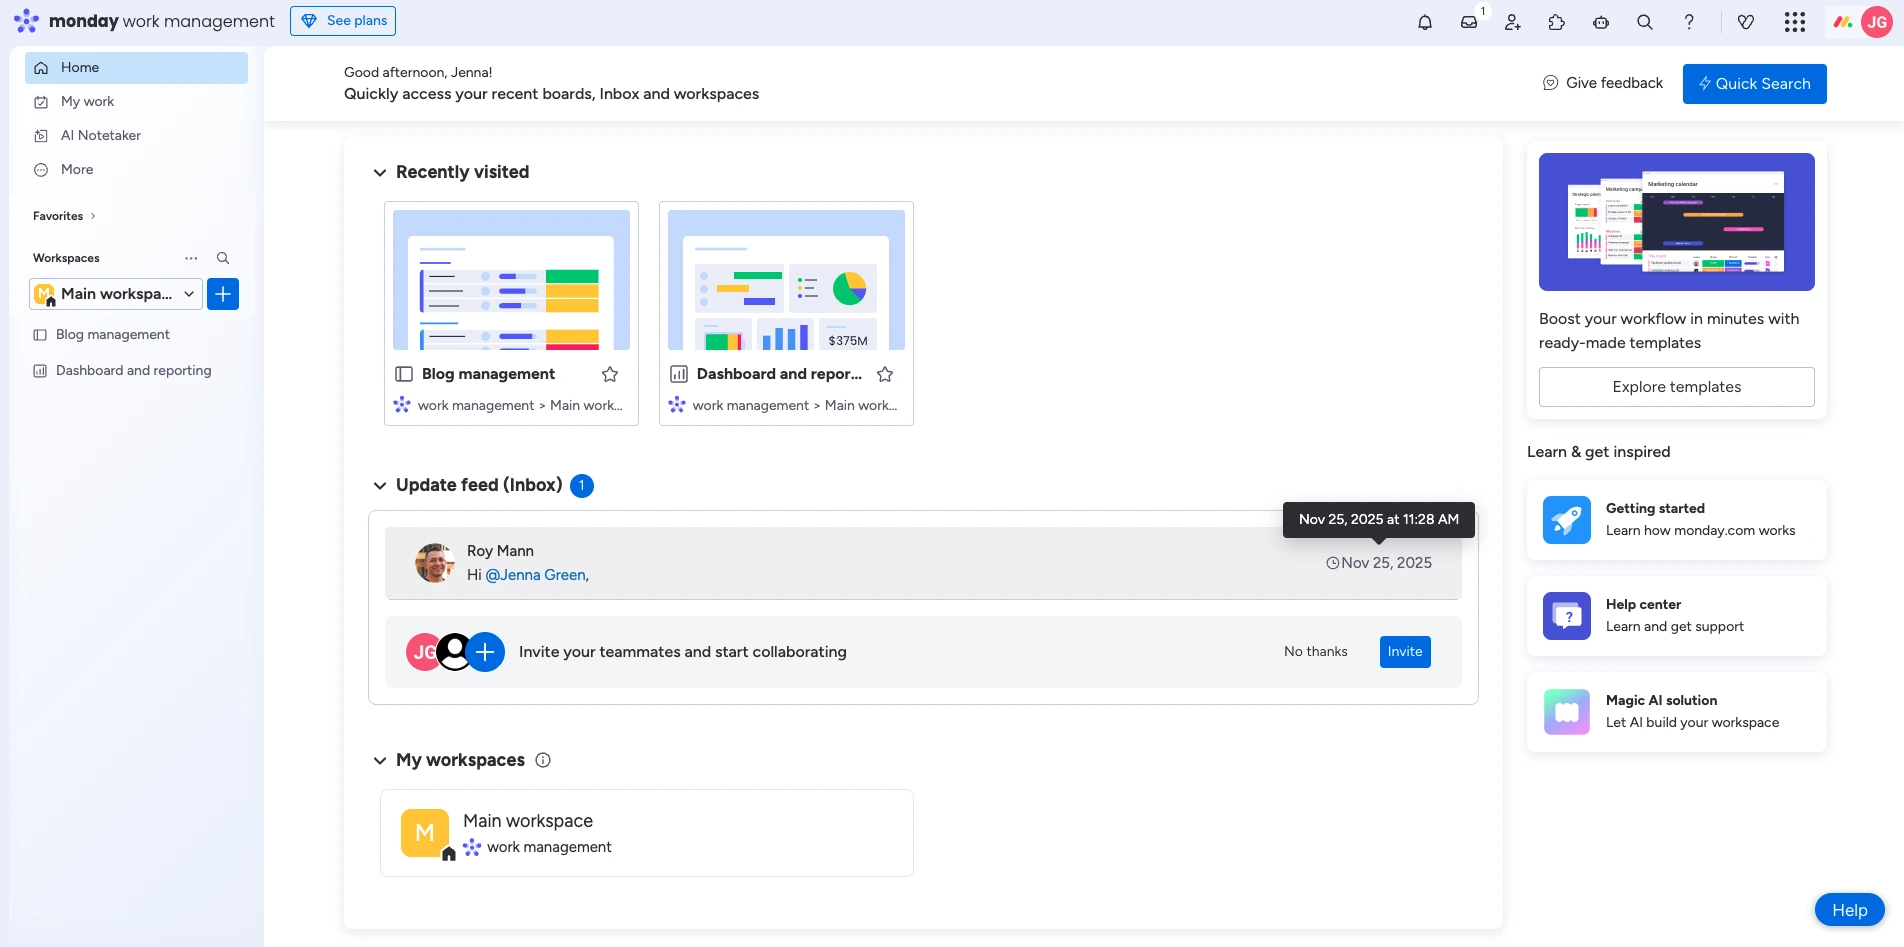Click the Update feed unread count badge
The width and height of the screenshot is (1904, 947).
[582, 486]
